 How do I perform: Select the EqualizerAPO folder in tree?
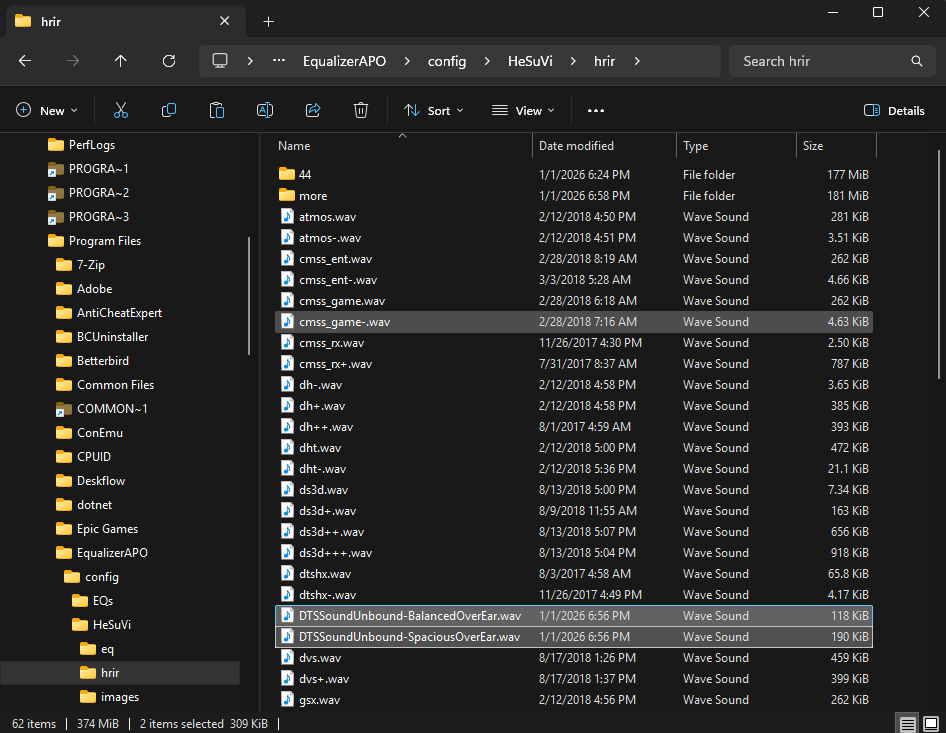[x=112, y=553]
